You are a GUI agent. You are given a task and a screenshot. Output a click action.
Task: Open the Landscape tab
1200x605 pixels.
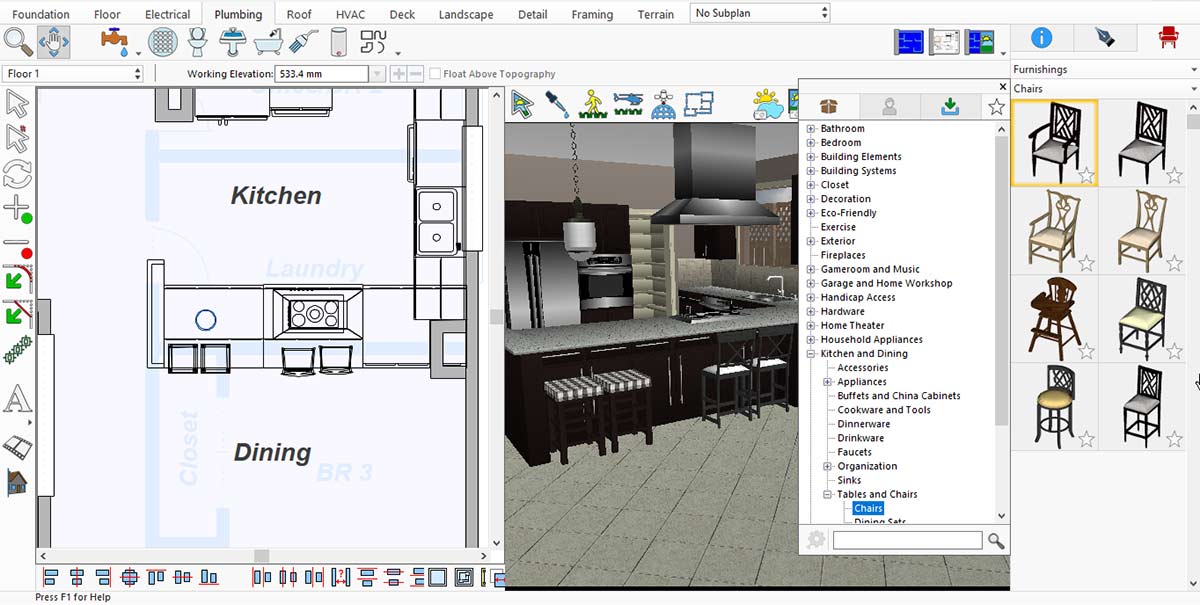[x=466, y=14]
